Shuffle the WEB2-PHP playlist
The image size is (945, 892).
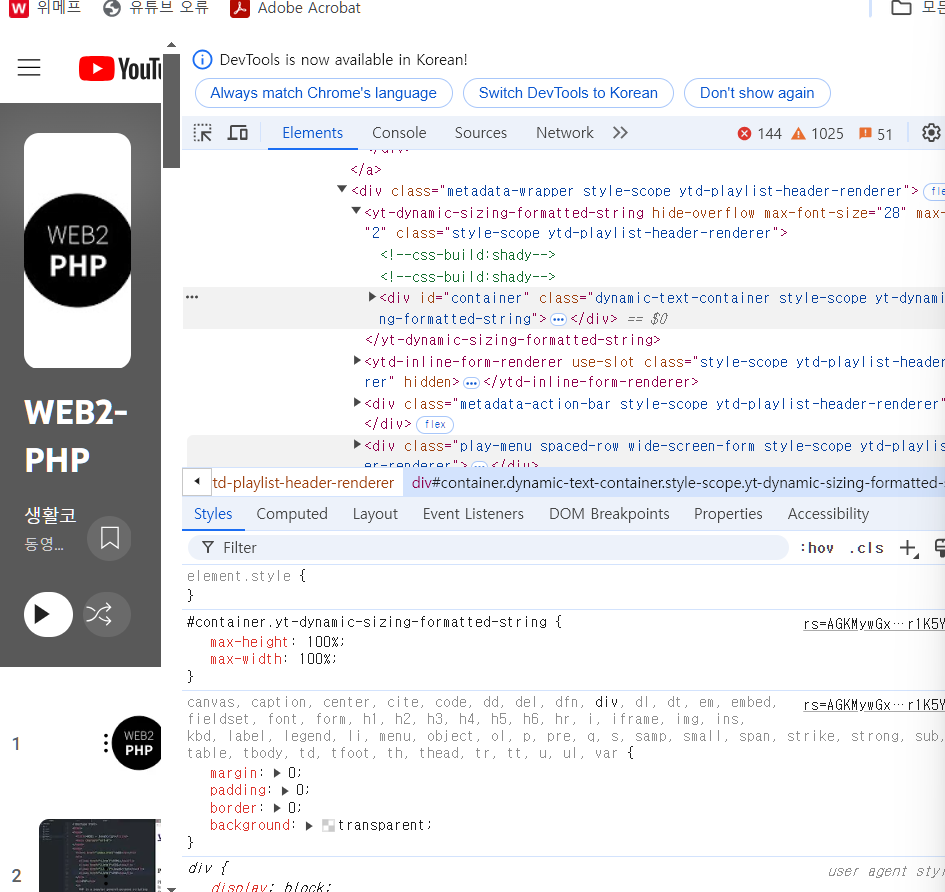(106, 614)
